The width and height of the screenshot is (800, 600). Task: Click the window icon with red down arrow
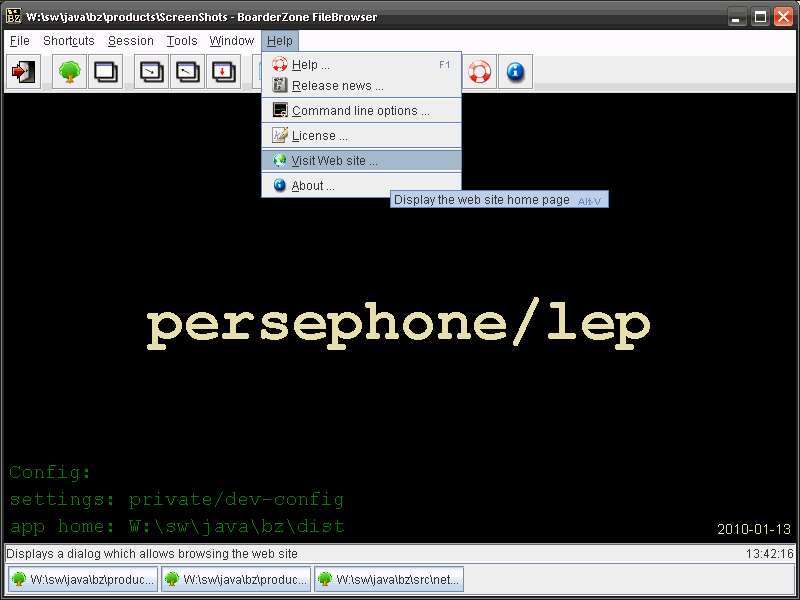(223, 72)
